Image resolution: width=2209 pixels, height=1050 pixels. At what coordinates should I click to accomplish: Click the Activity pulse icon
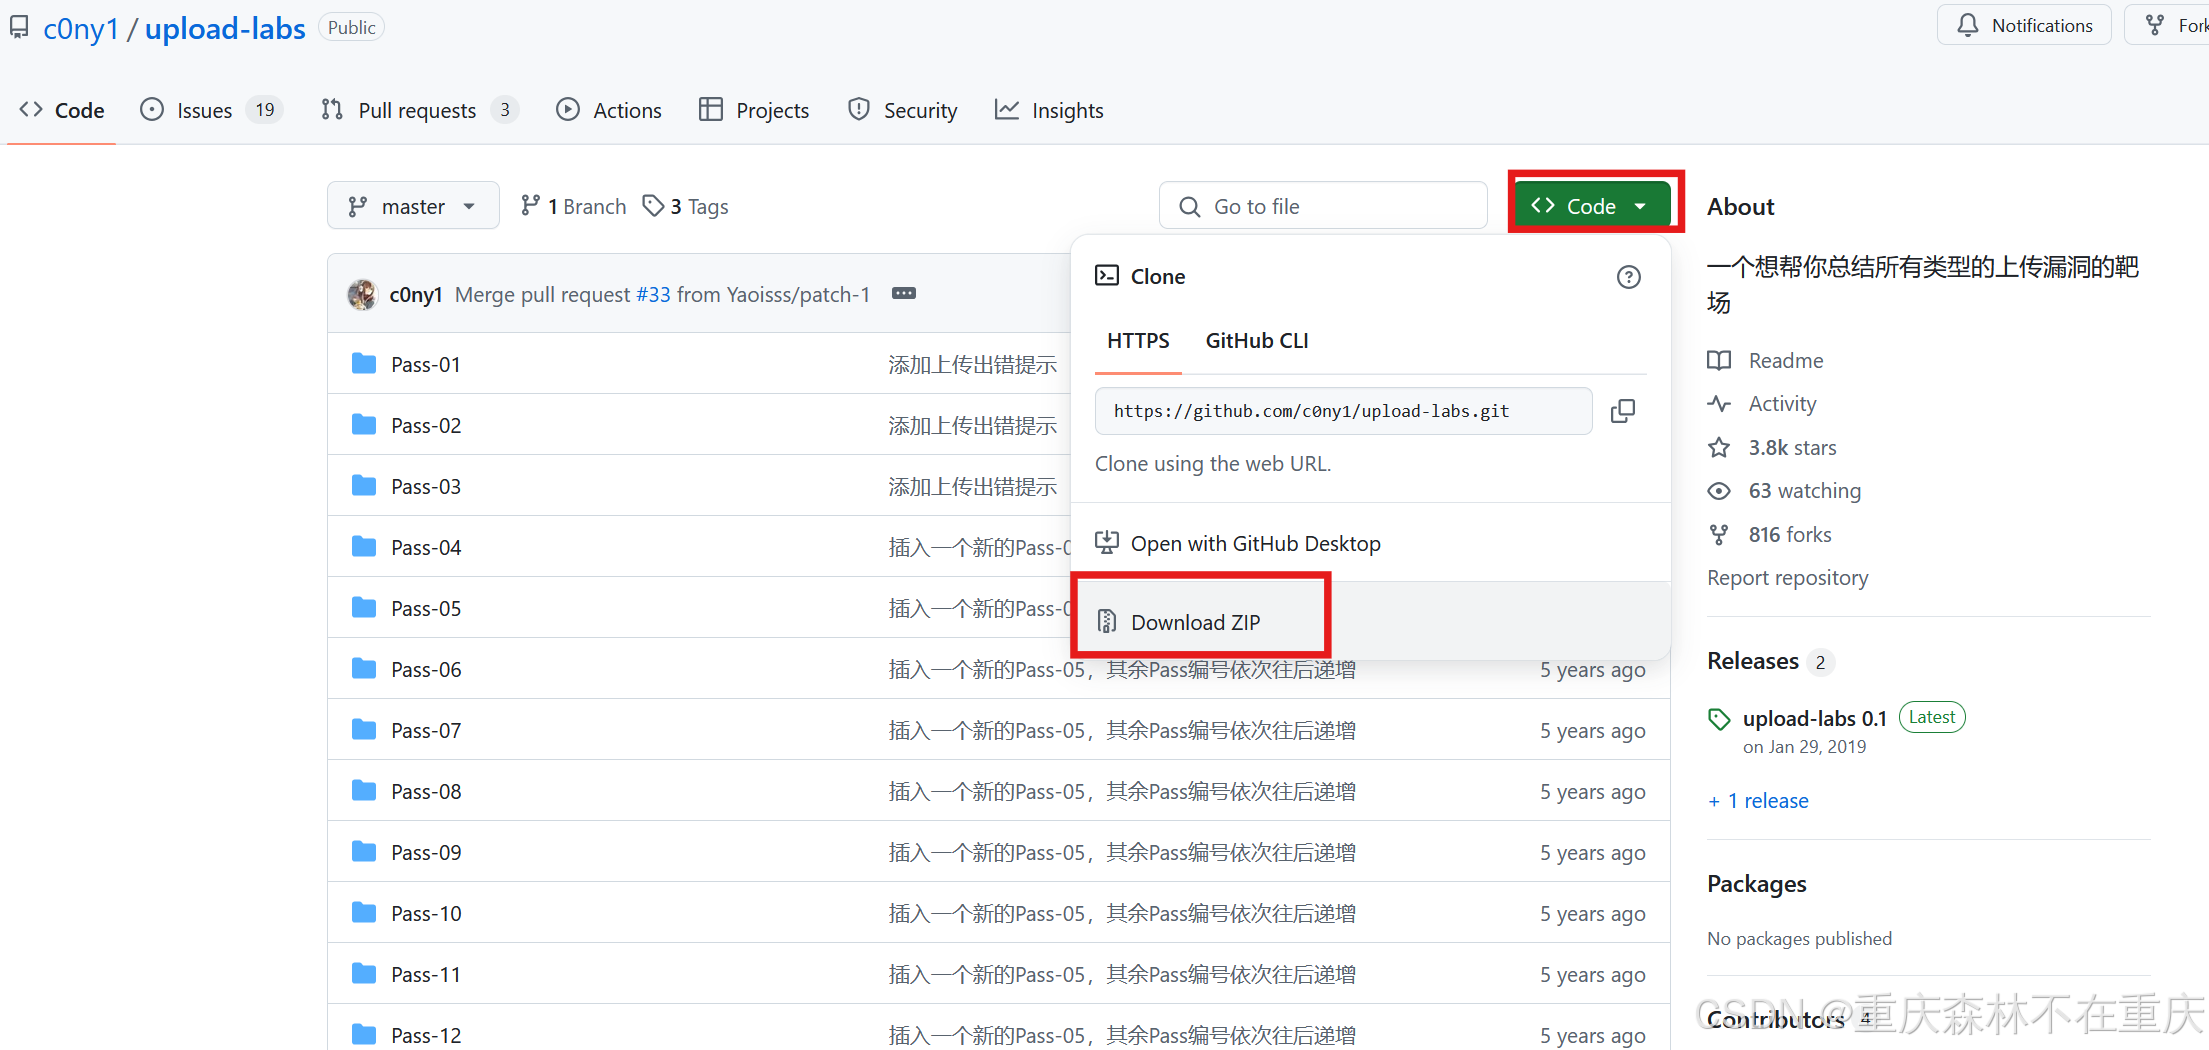(1719, 404)
